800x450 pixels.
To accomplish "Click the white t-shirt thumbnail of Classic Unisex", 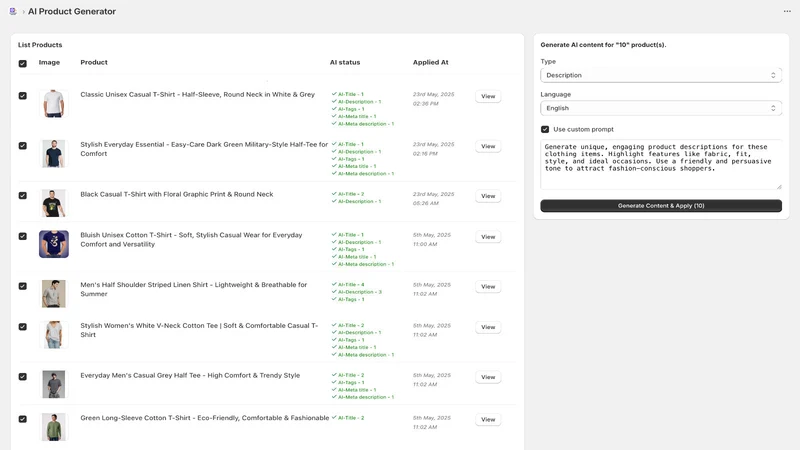I will [54, 104].
